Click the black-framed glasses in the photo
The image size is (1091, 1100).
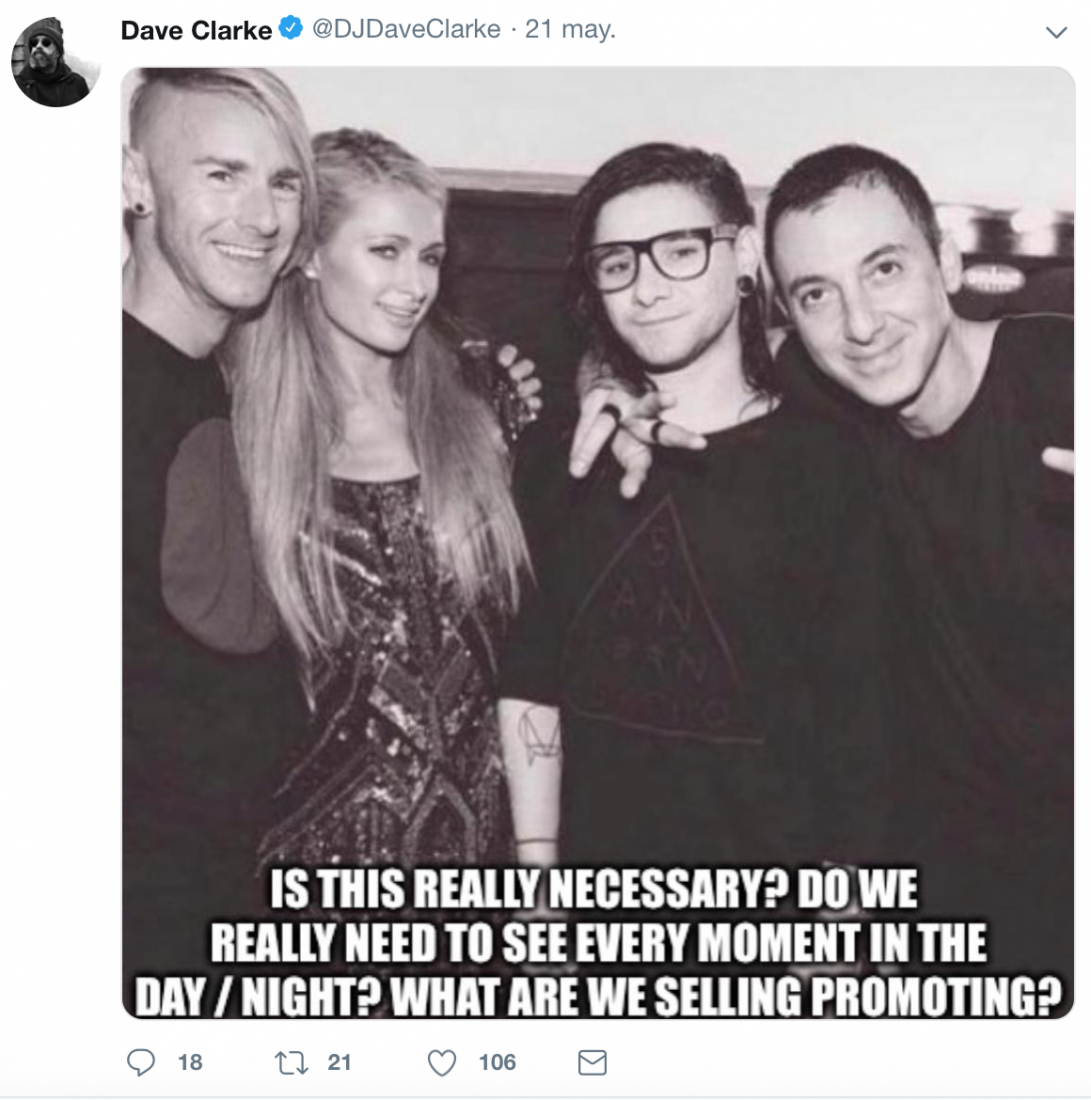pos(660,254)
